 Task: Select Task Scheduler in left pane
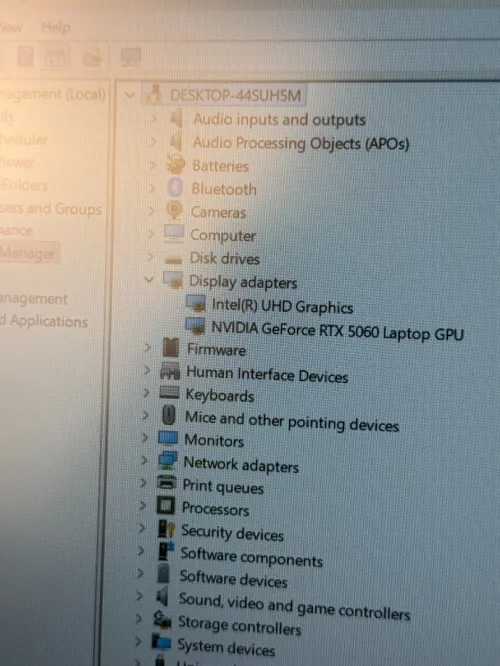24,139
